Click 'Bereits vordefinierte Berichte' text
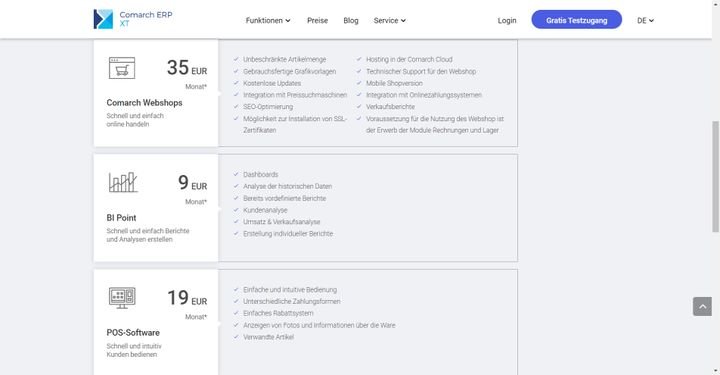The width and height of the screenshot is (720, 375). click(x=285, y=198)
